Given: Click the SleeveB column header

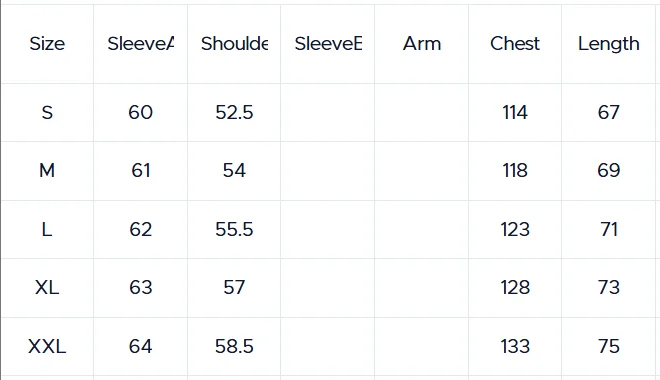Looking at the screenshot, I should point(328,44).
